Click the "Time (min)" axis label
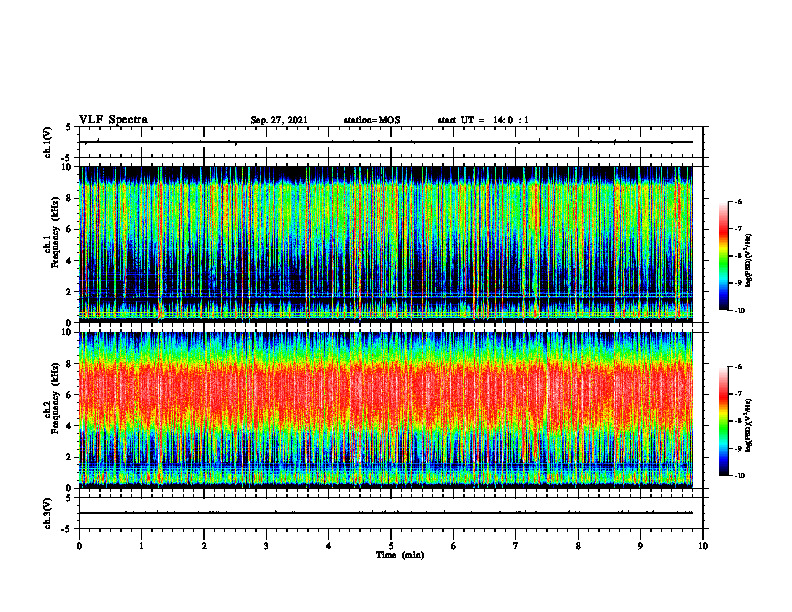 (400, 555)
